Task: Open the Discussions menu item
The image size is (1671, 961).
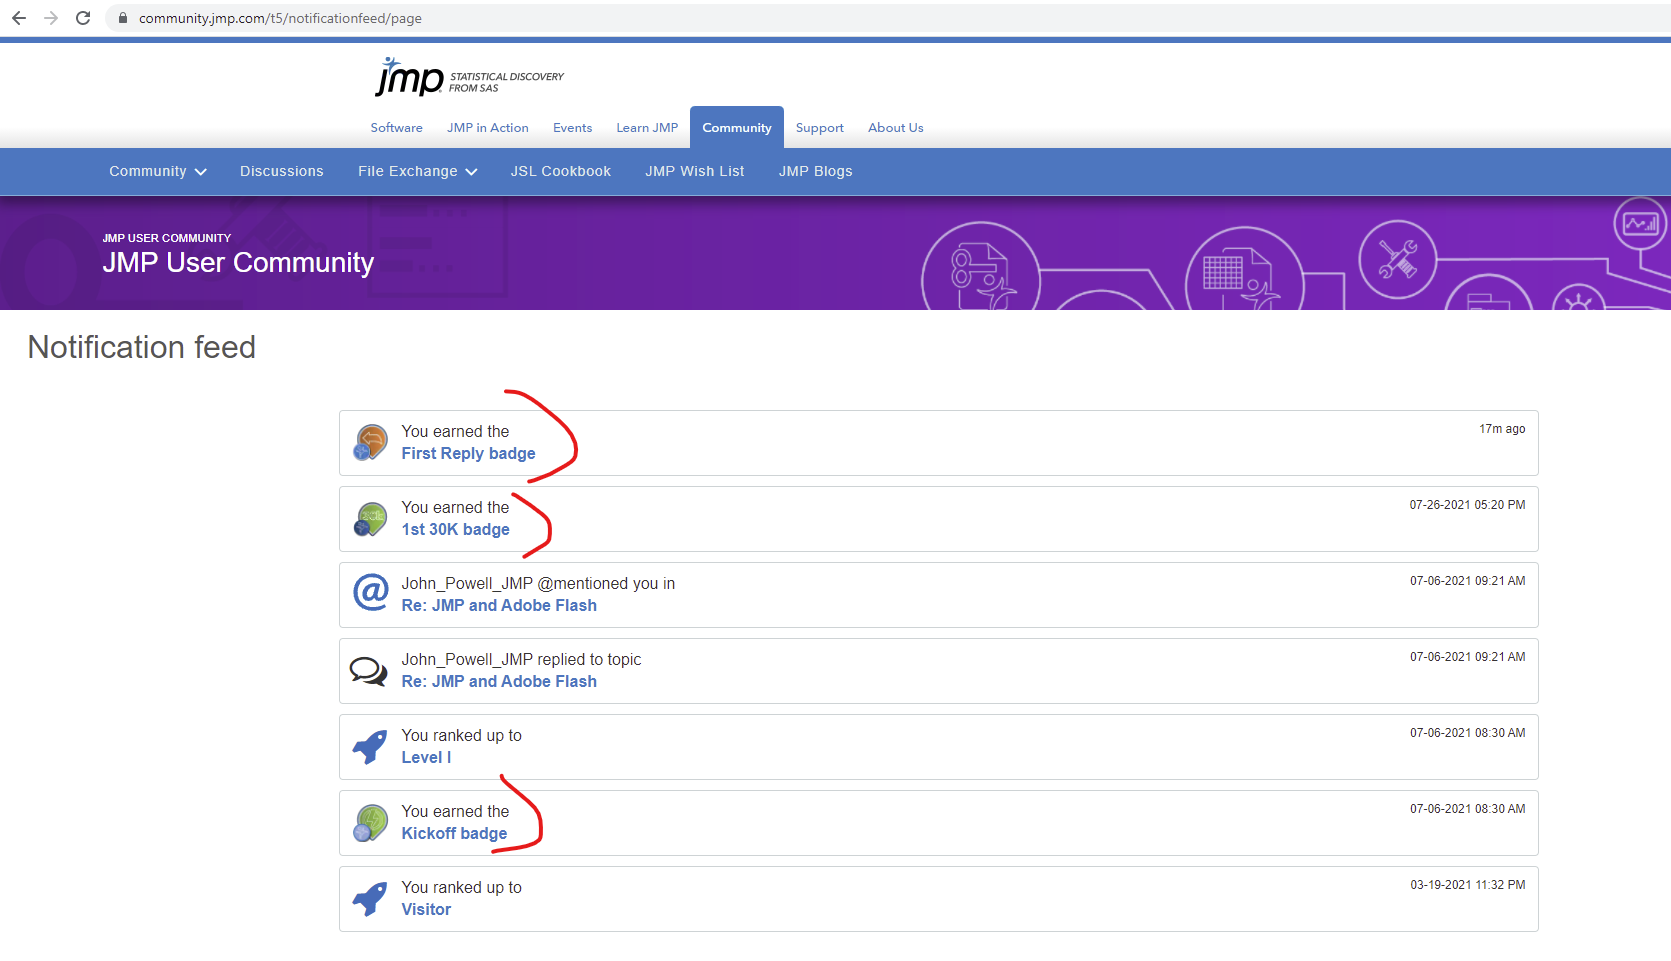Action: click(281, 171)
